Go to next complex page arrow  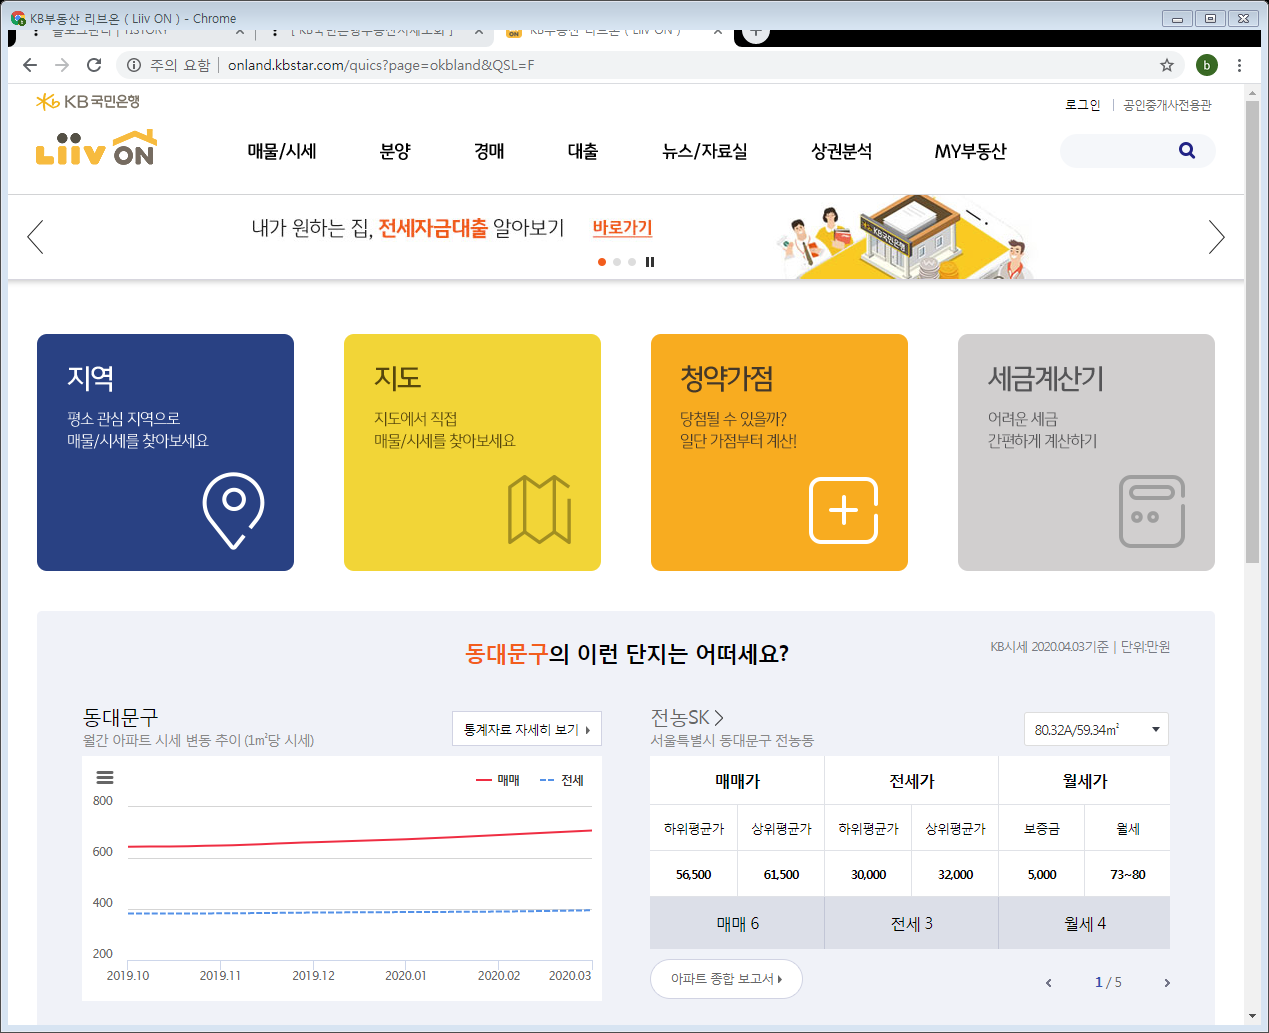coord(1166,983)
